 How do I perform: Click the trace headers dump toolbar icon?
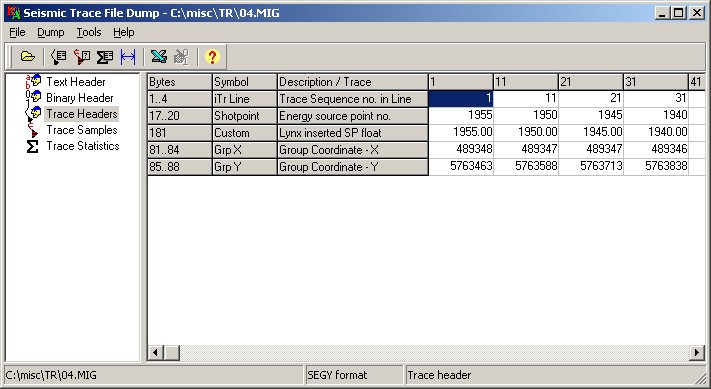[58, 57]
